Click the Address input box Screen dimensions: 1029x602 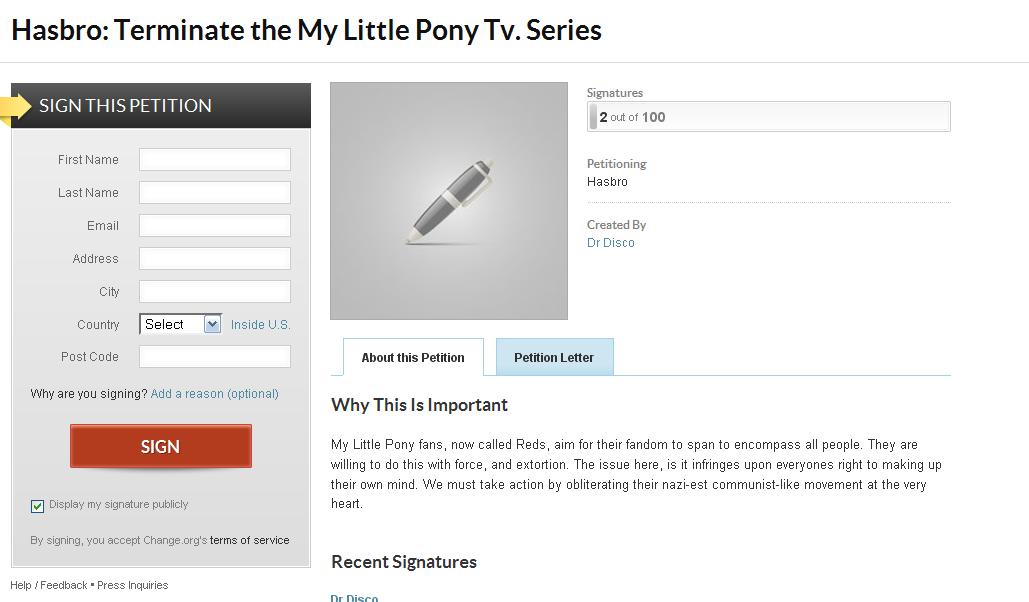tap(215, 259)
